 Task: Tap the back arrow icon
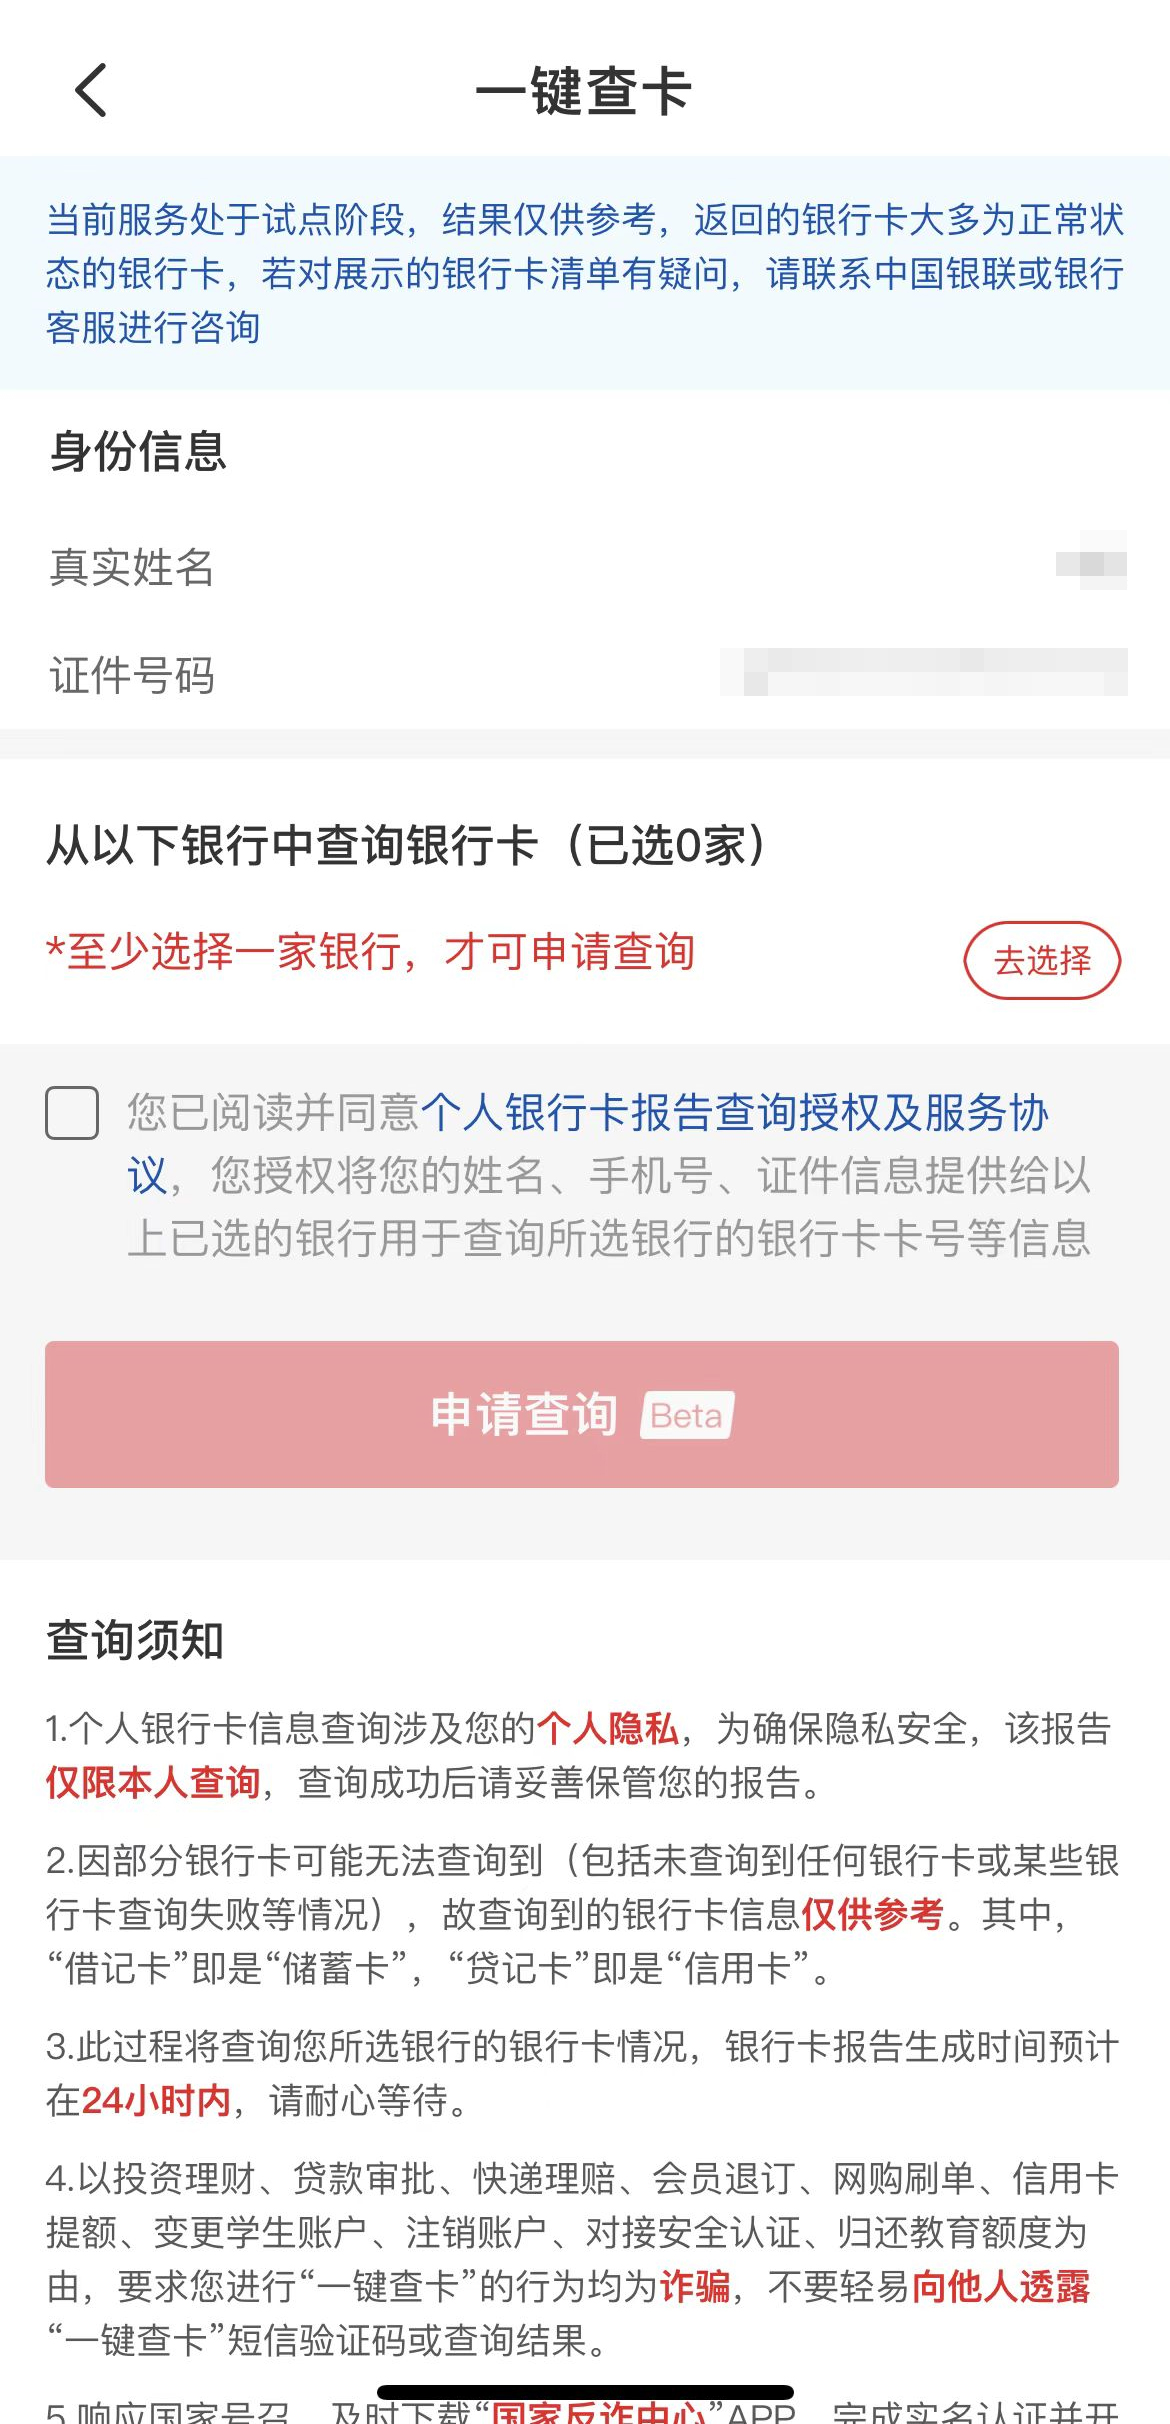click(91, 90)
